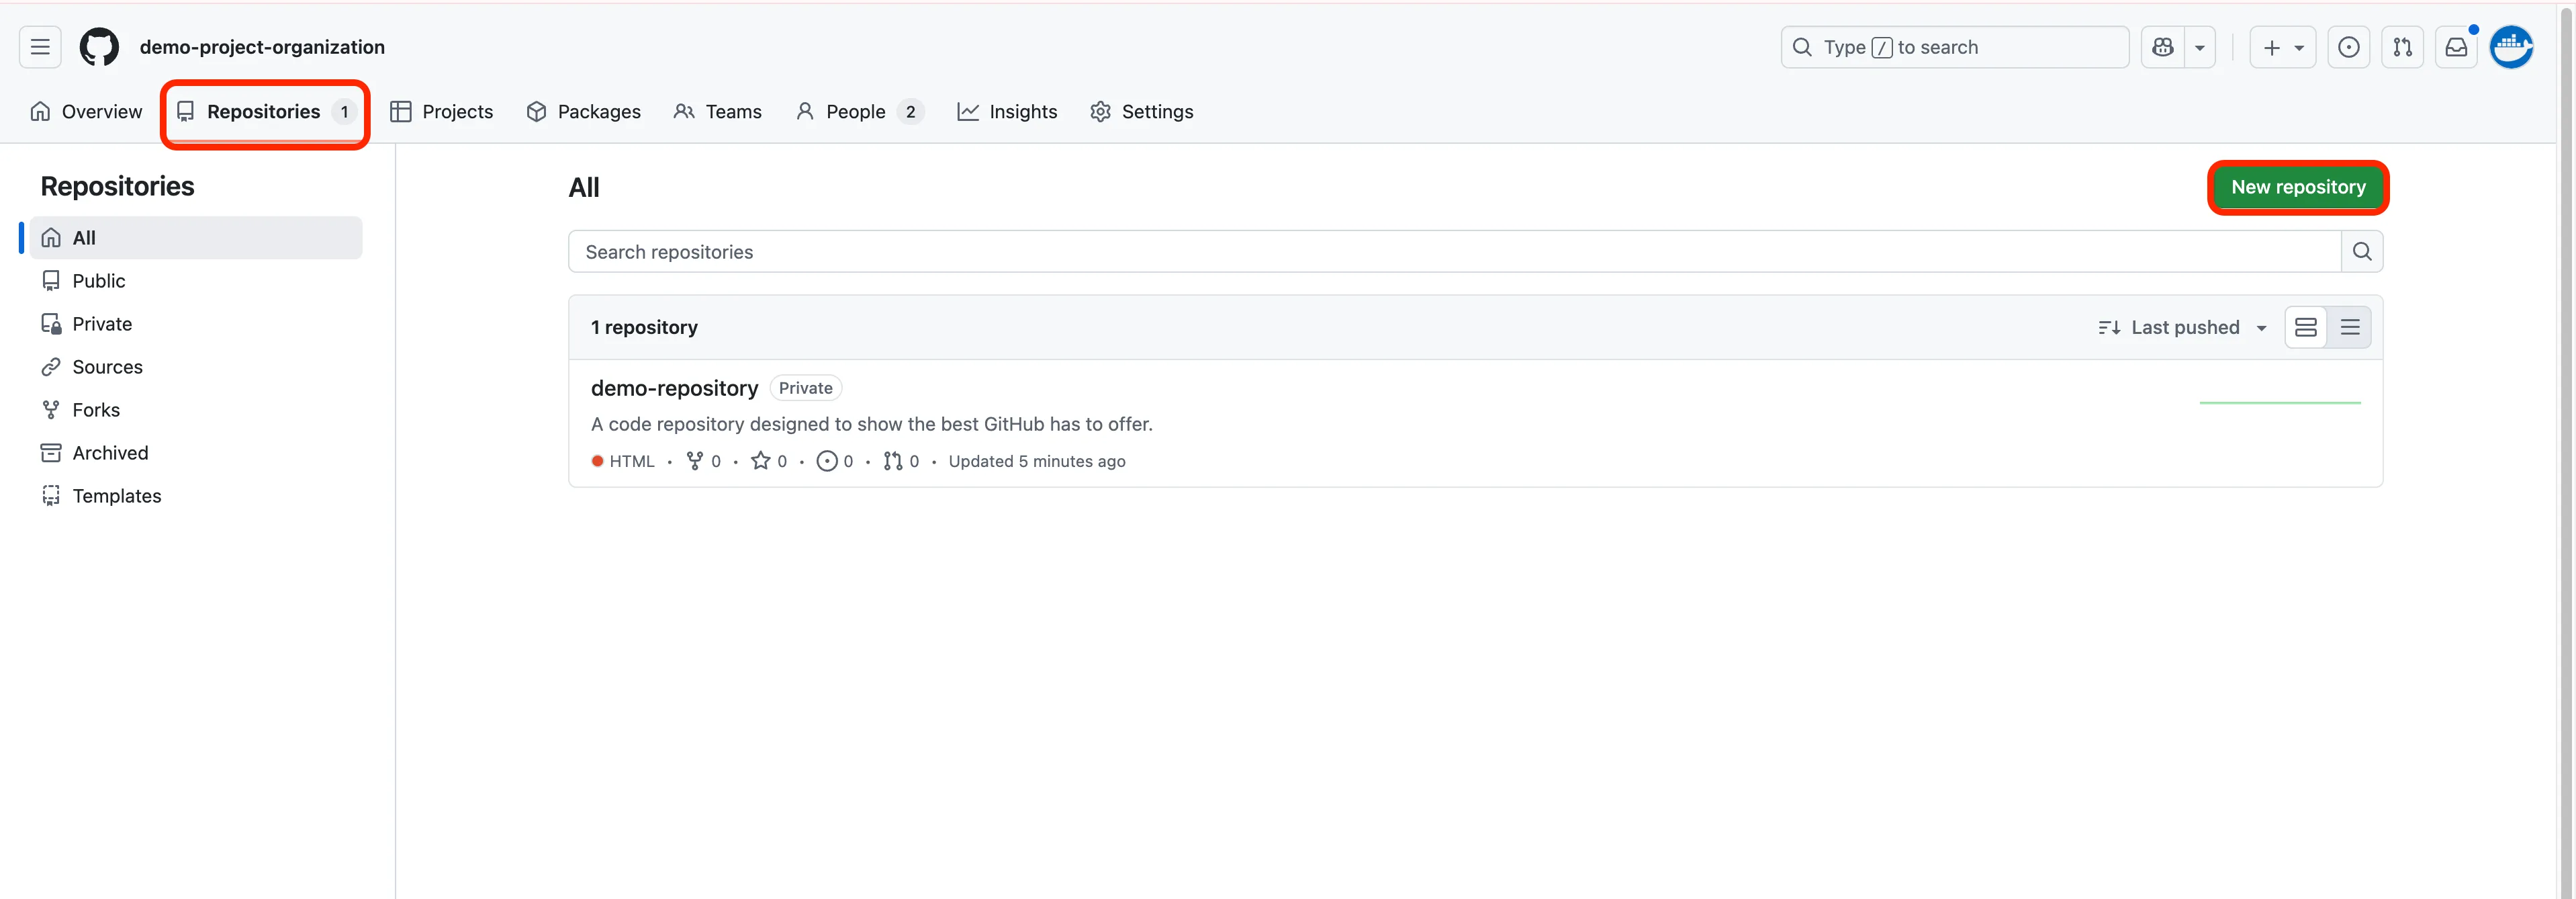Viewport: 2576px width, 899px height.
Task: Open the Issues icon in the header
Action: coord(2348,47)
